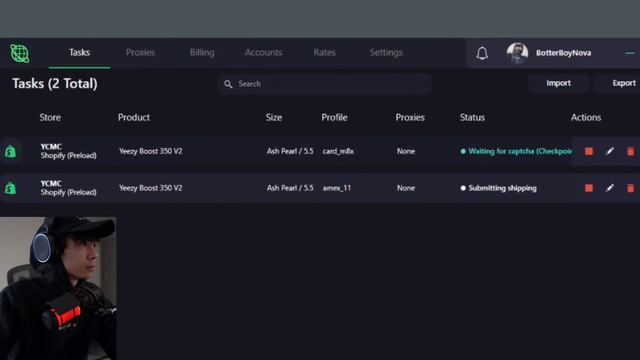Click the Actions column header
The image size is (640, 360).
pos(586,118)
